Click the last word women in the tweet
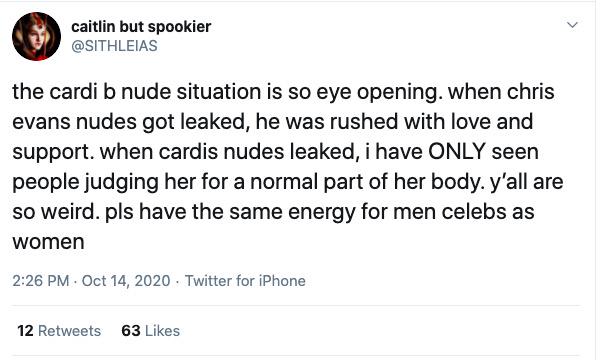 (48, 243)
